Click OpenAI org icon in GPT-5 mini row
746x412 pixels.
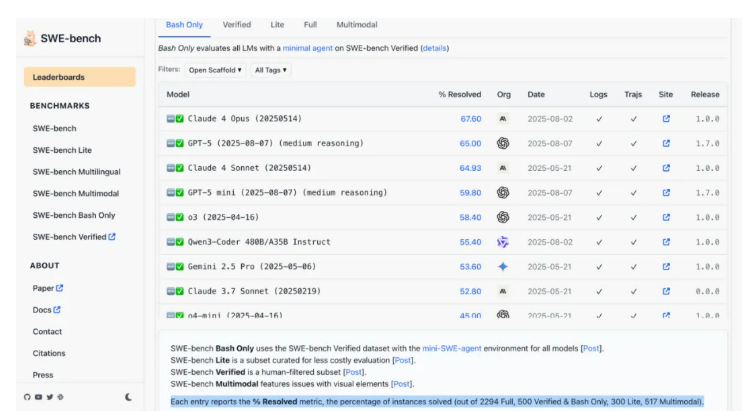click(x=503, y=193)
